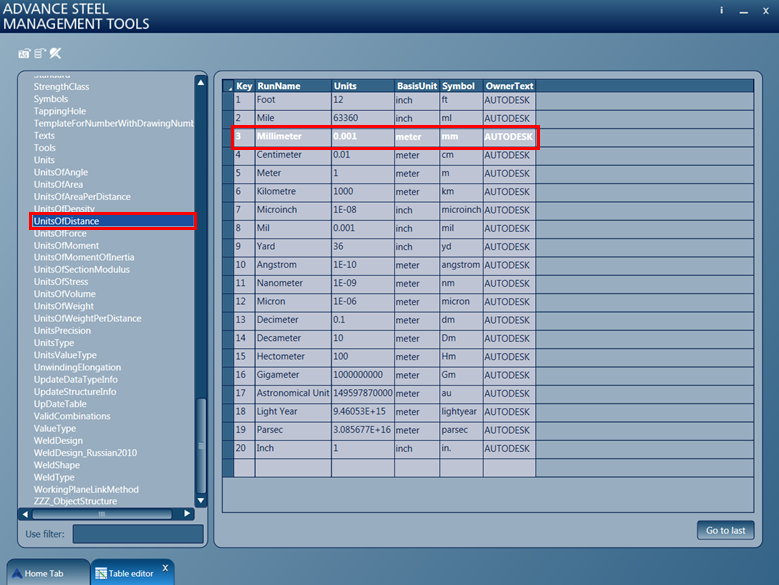
Task: Select the Tools table
Action: click(45, 148)
